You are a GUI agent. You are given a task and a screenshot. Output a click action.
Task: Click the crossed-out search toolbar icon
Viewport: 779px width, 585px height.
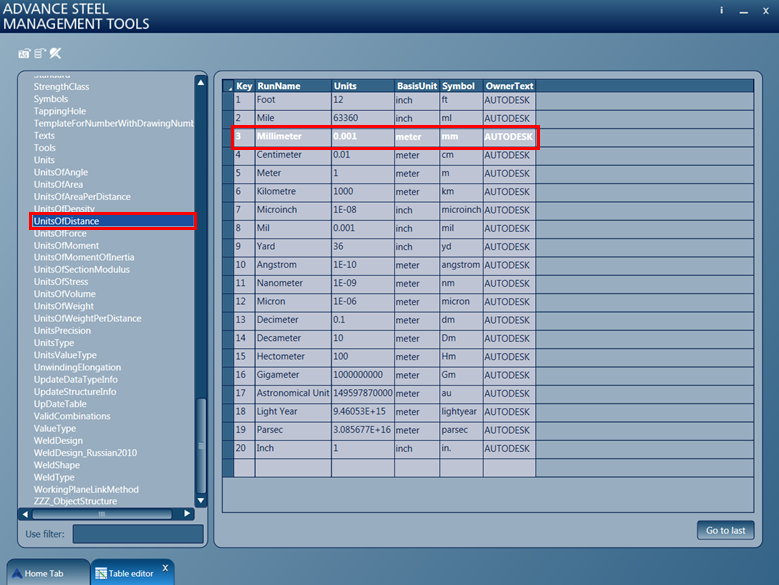[x=56, y=53]
